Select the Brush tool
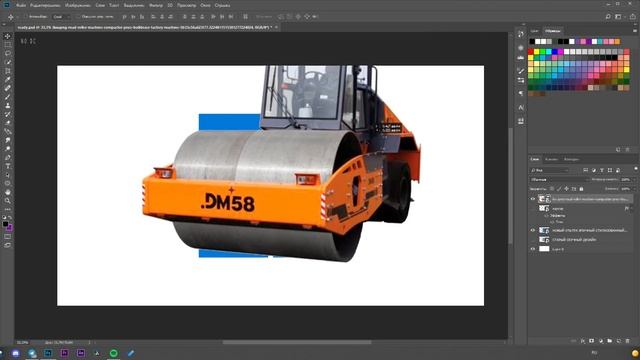This screenshot has width=640, height=360. click(x=7, y=97)
